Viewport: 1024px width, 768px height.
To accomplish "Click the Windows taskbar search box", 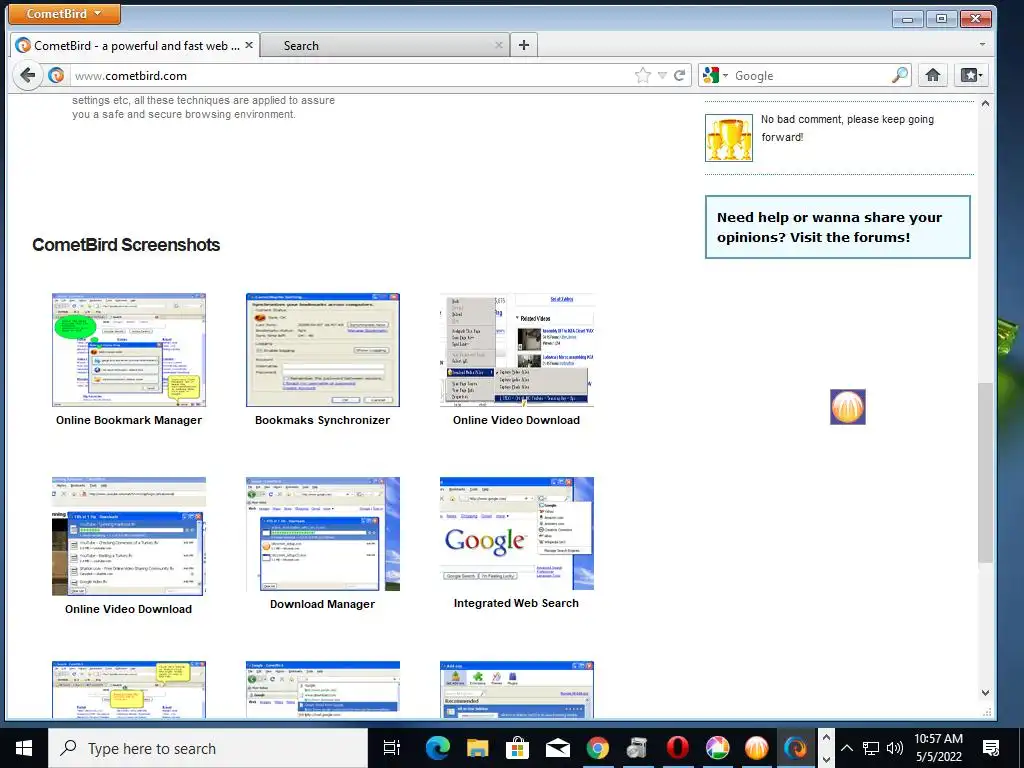I will (x=208, y=748).
